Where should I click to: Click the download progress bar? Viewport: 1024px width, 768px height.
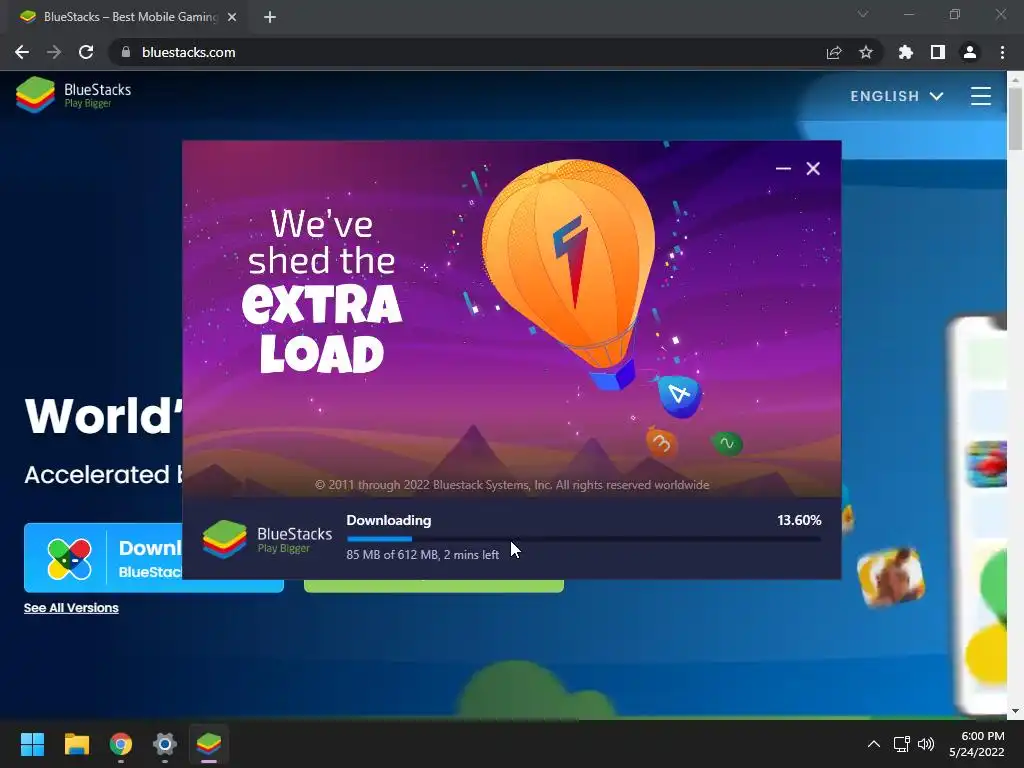[584, 539]
